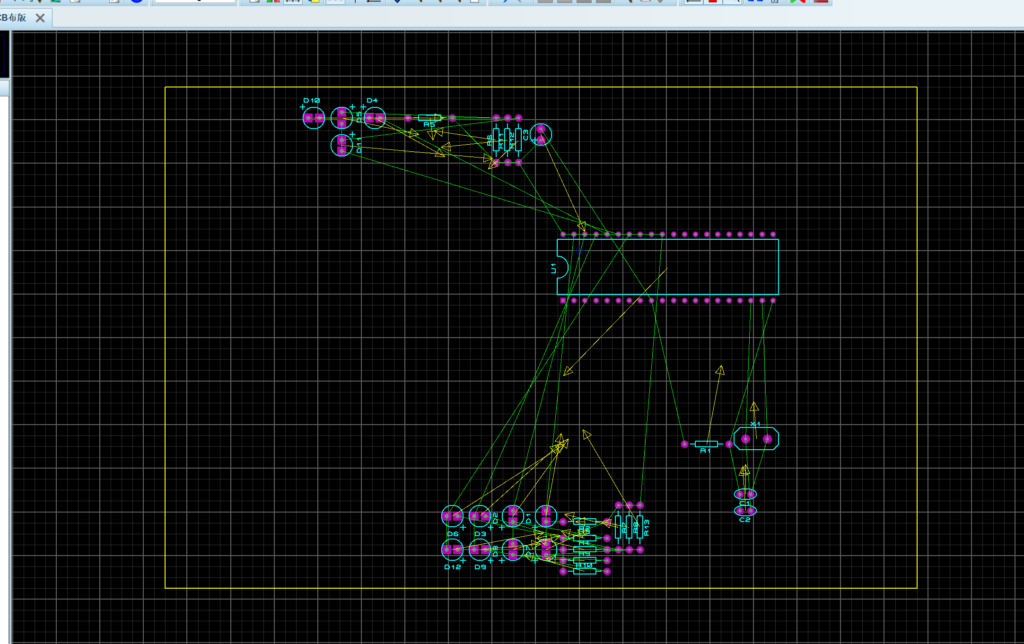
Task: Close the PCB布版 tab
Action: pos(41,18)
